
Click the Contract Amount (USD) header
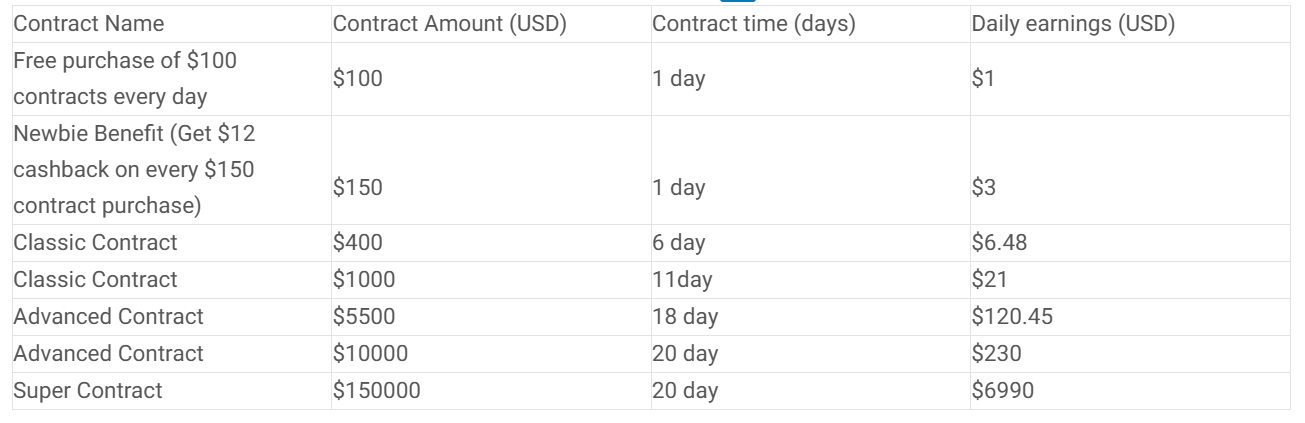tap(450, 24)
